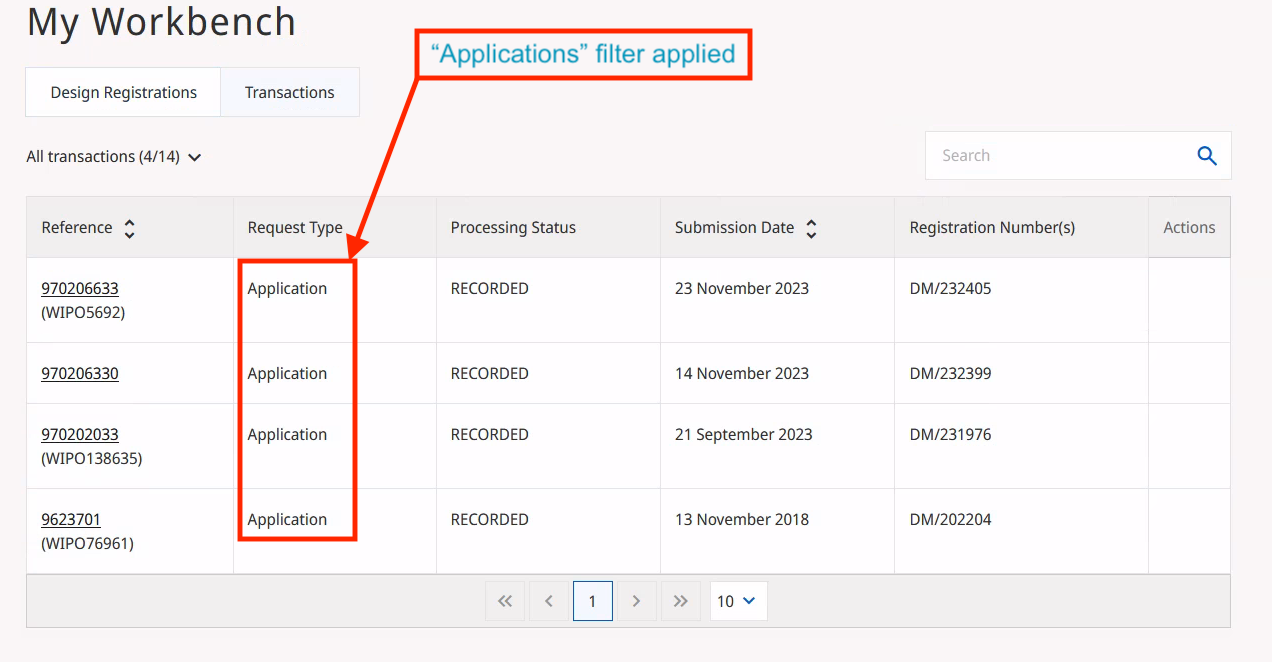Click the search magnifier icon
Image resolution: width=1272 pixels, height=662 pixels.
pyautogui.click(x=1207, y=156)
